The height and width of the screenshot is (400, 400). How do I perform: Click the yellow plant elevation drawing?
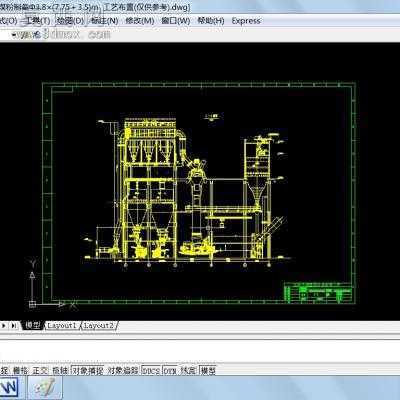point(187,191)
